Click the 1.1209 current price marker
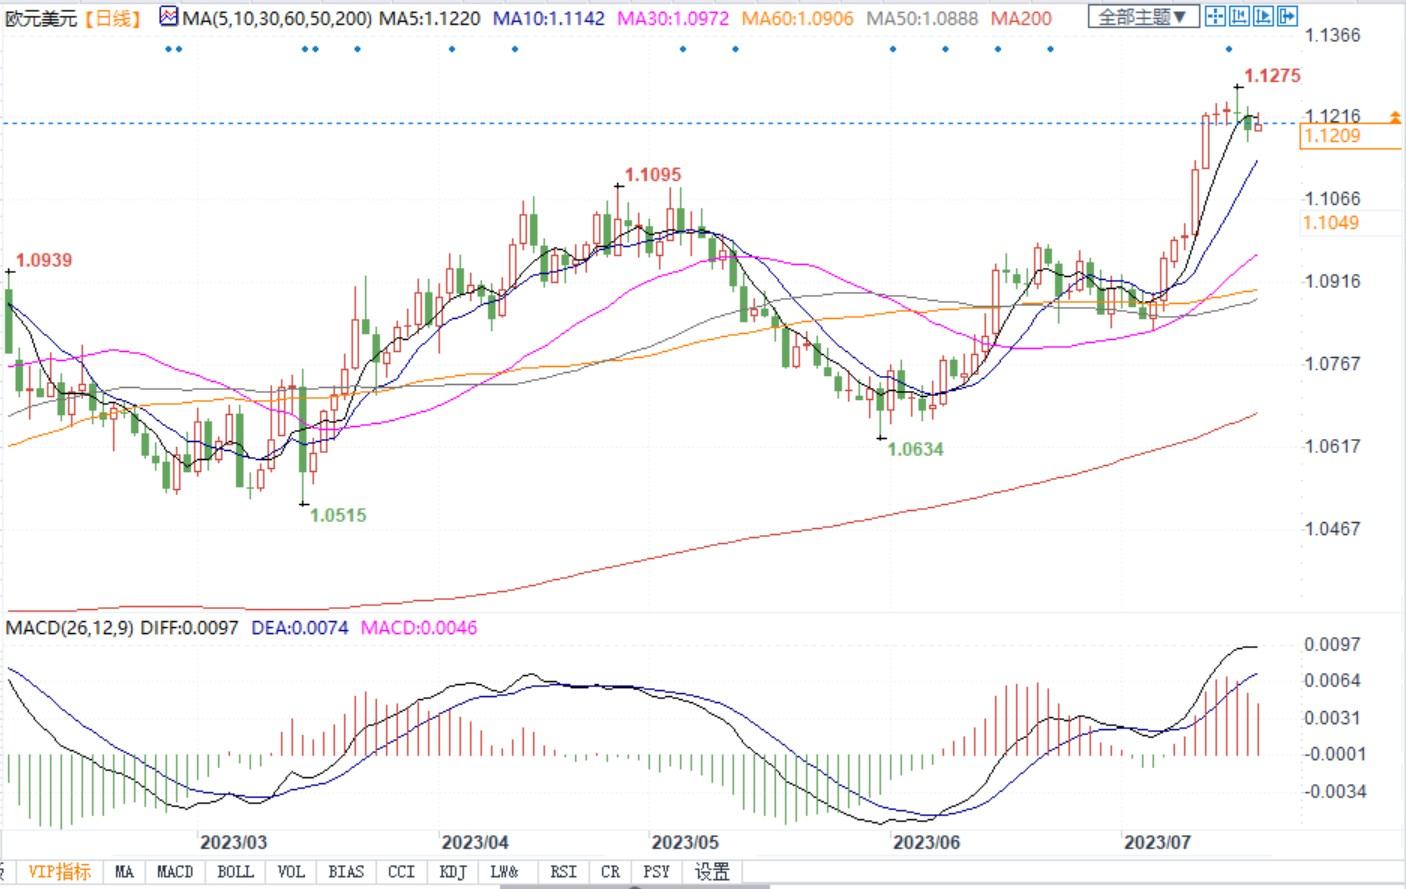The width and height of the screenshot is (1406, 889). click(x=1331, y=136)
